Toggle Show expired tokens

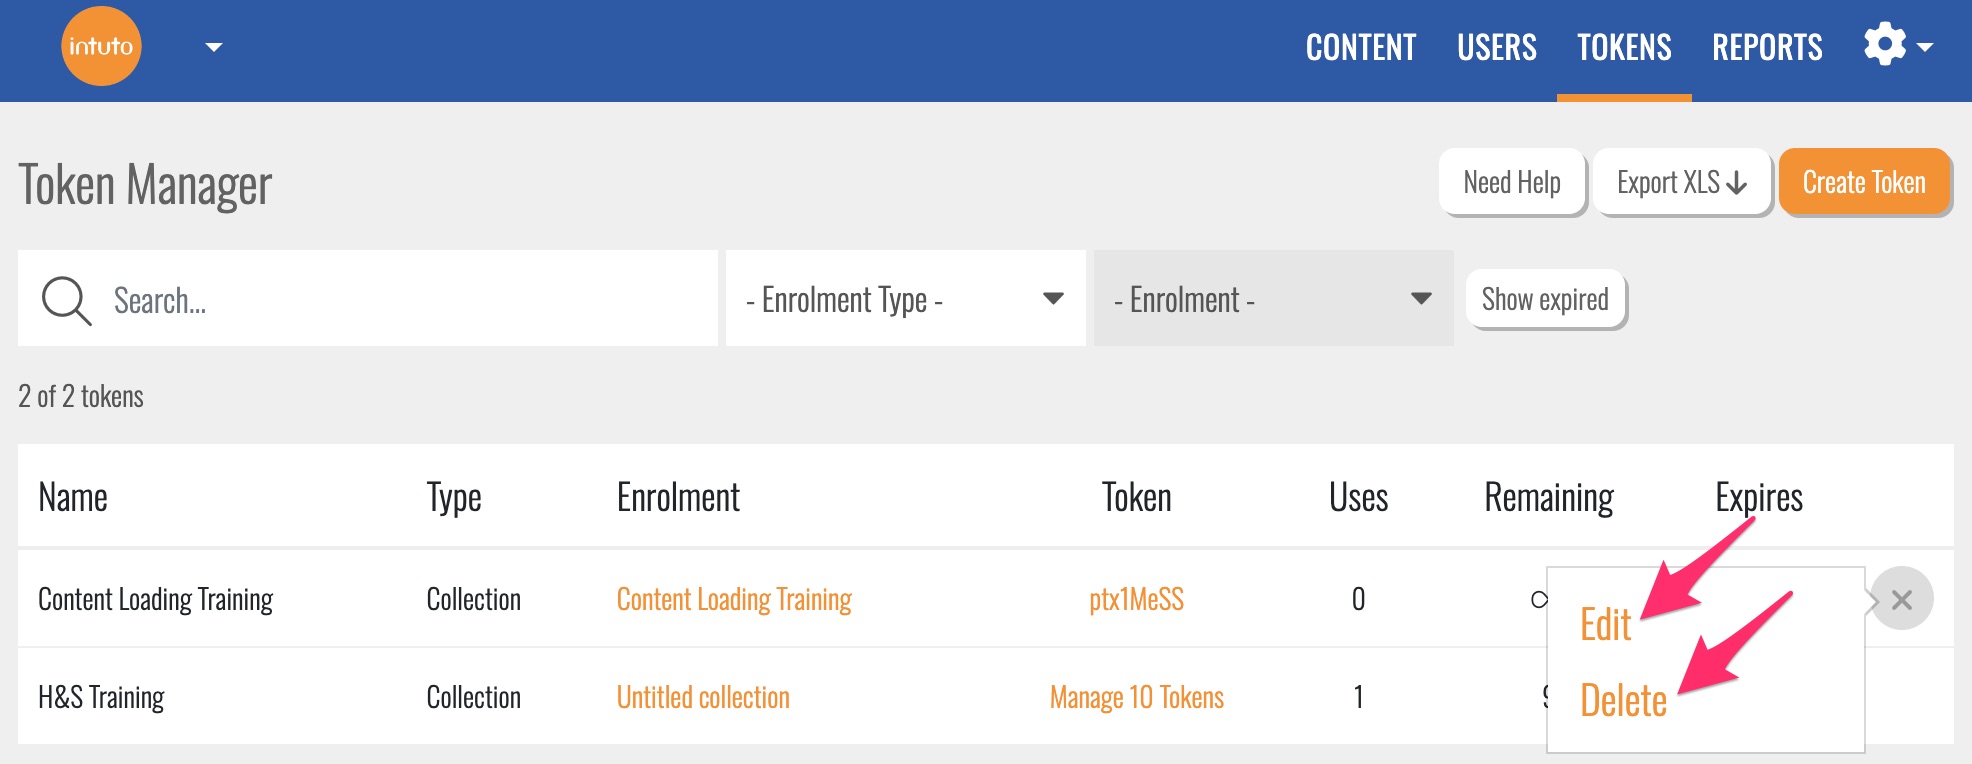pos(1545,299)
